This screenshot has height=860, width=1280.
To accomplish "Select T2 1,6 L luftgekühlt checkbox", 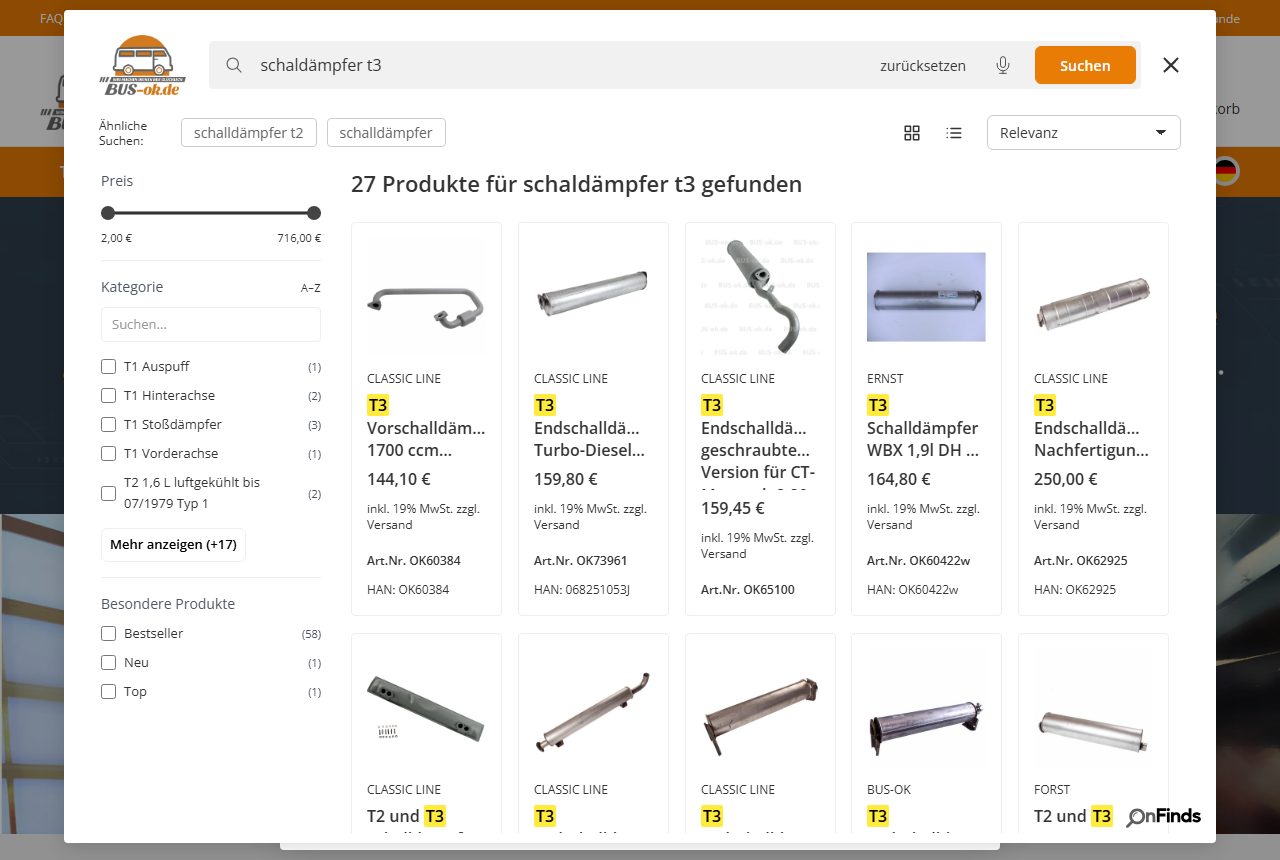I will [x=109, y=493].
